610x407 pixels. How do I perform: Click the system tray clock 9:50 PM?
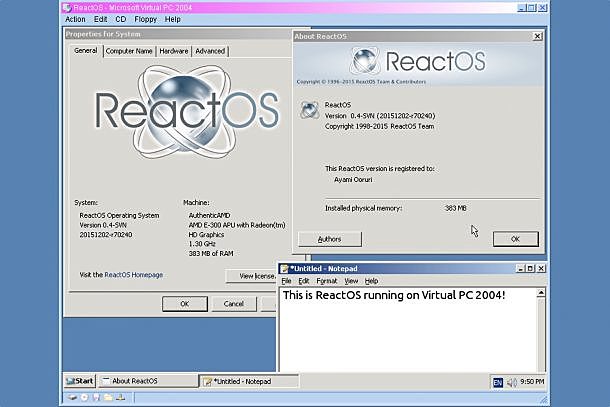point(532,382)
